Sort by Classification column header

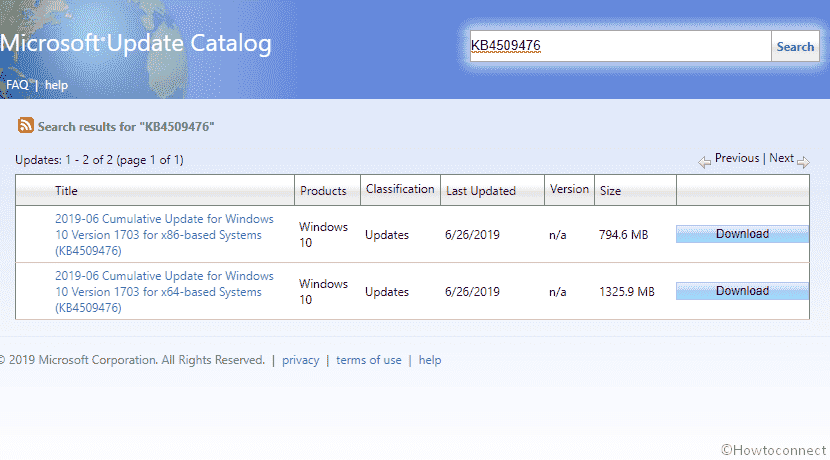pos(400,189)
